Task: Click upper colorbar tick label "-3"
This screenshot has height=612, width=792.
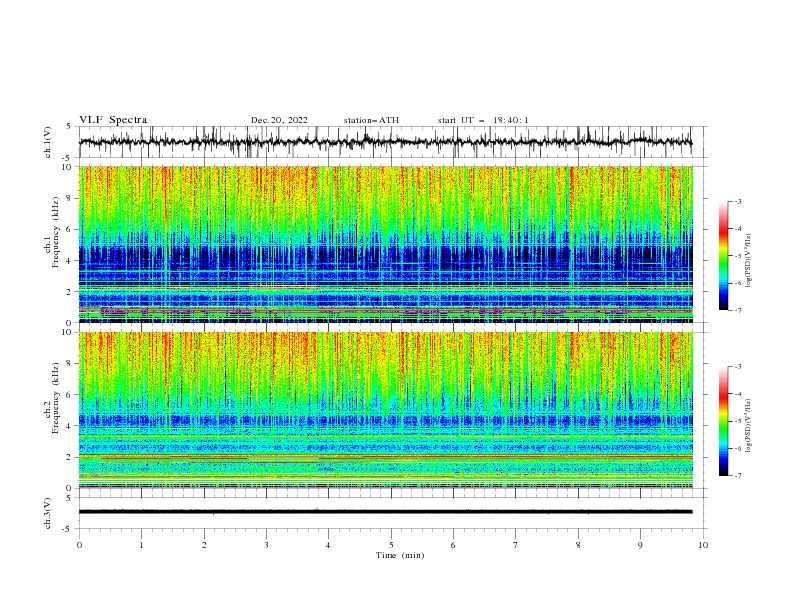Action: 737,201
